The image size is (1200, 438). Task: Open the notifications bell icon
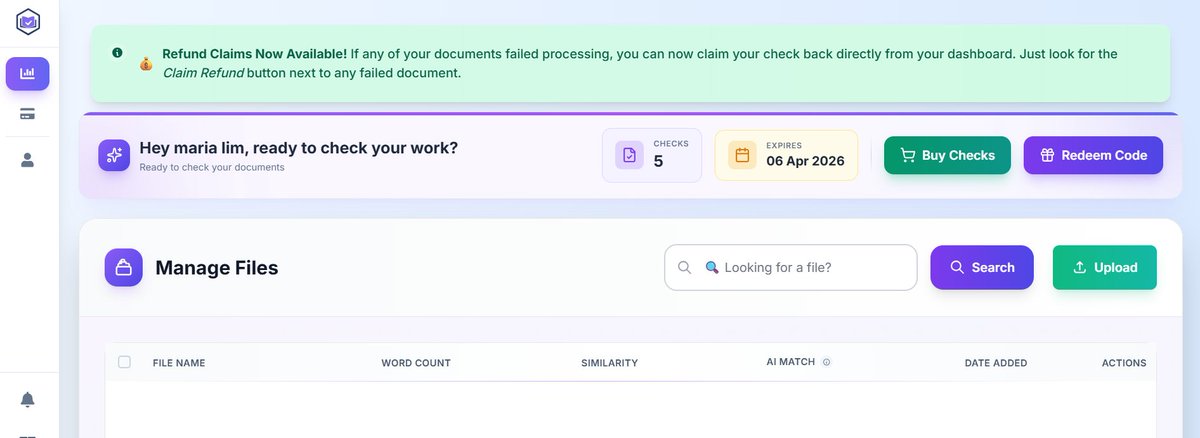(x=28, y=399)
